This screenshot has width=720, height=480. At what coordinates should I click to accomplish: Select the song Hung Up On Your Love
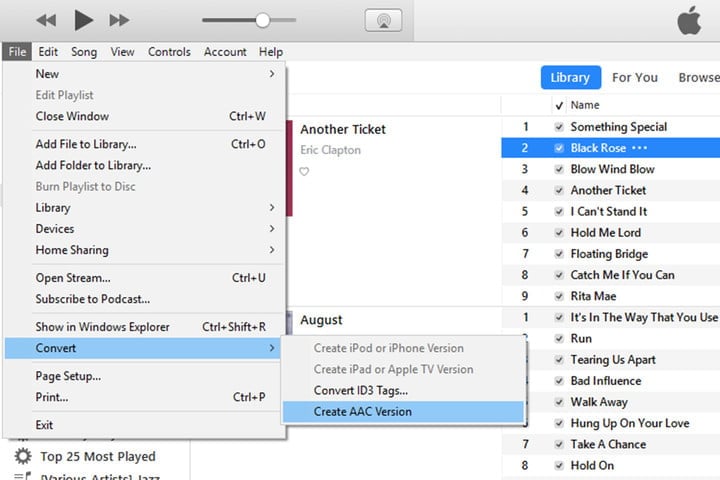pos(630,423)
